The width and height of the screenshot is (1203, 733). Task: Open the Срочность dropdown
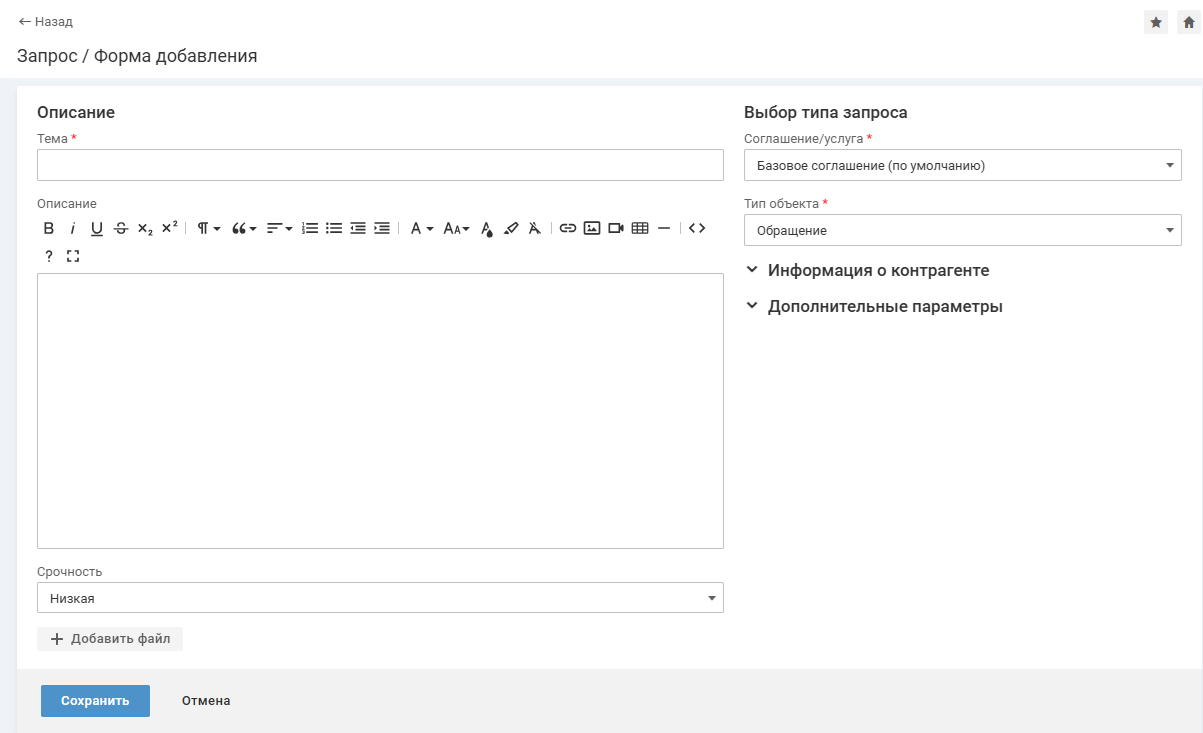point(380,598)
